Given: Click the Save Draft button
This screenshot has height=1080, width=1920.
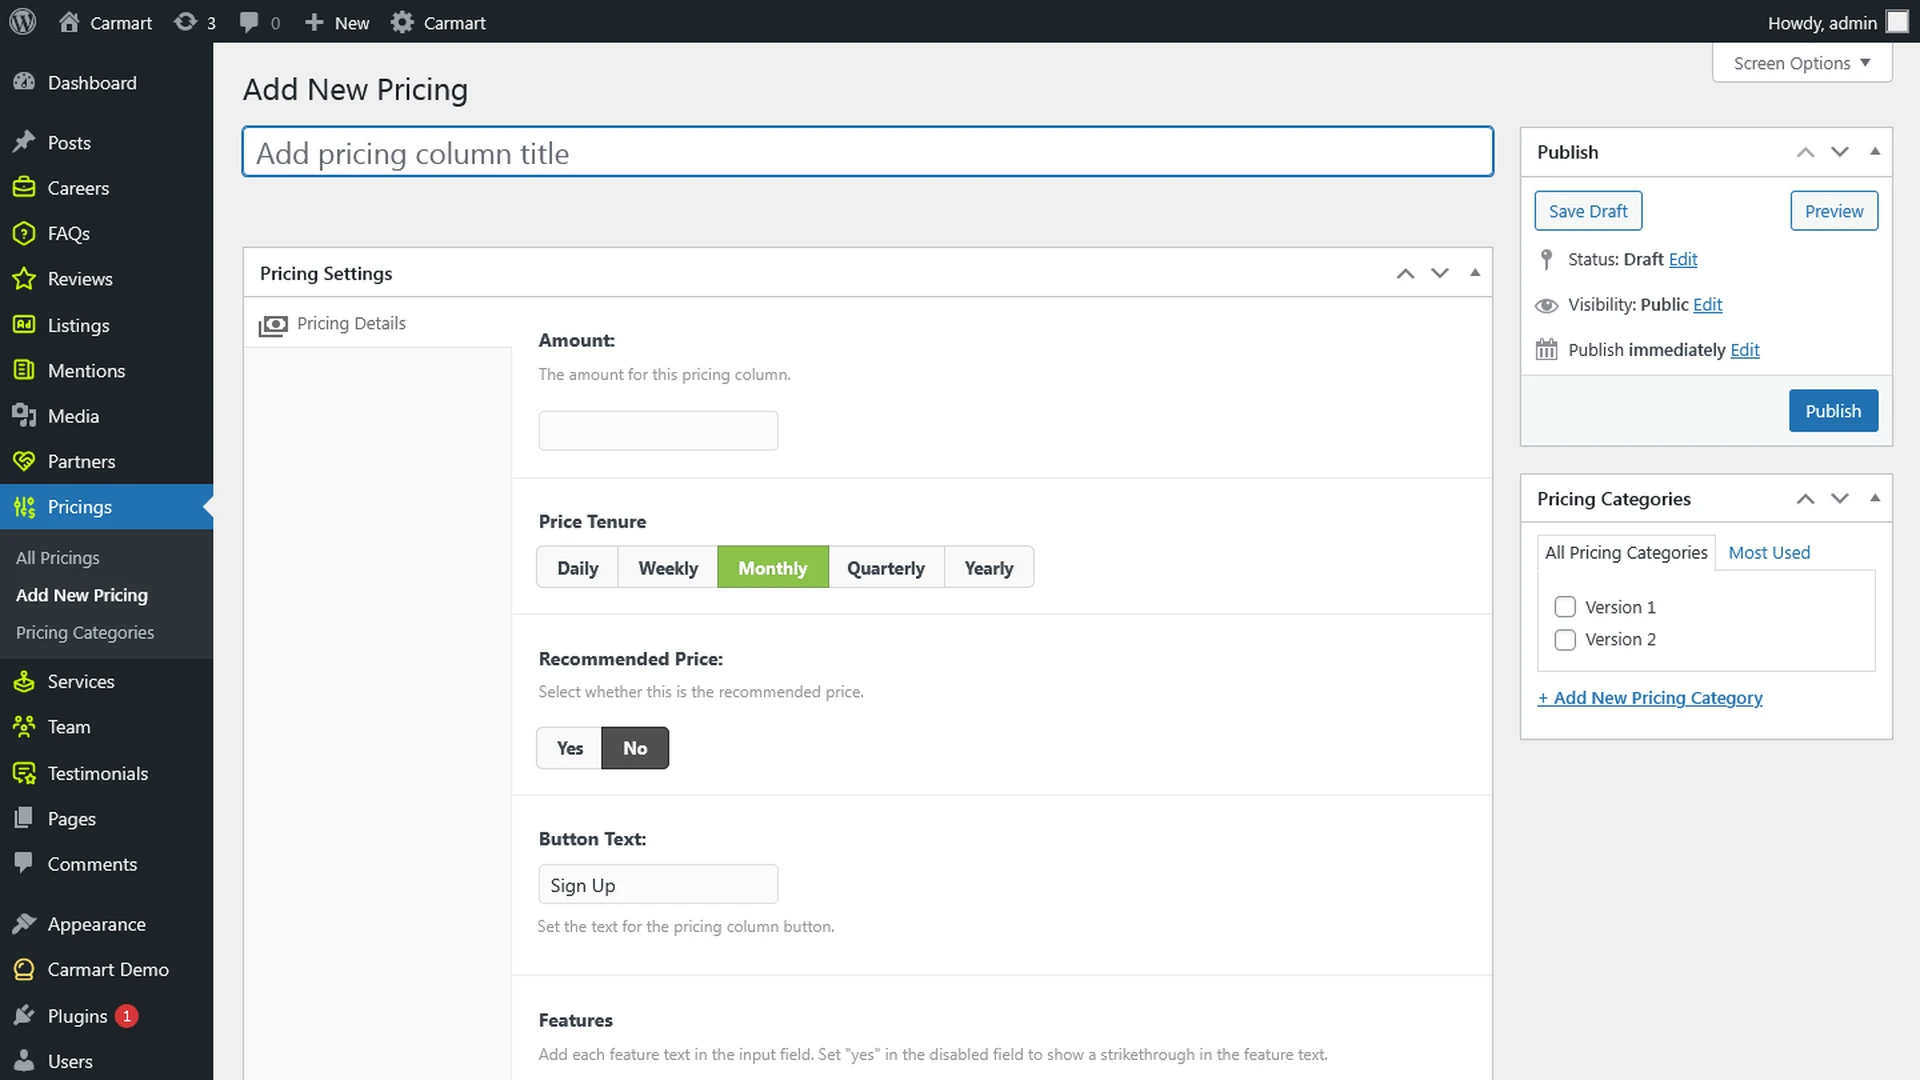Looking at the screenshot, I should pos(1588,211).
